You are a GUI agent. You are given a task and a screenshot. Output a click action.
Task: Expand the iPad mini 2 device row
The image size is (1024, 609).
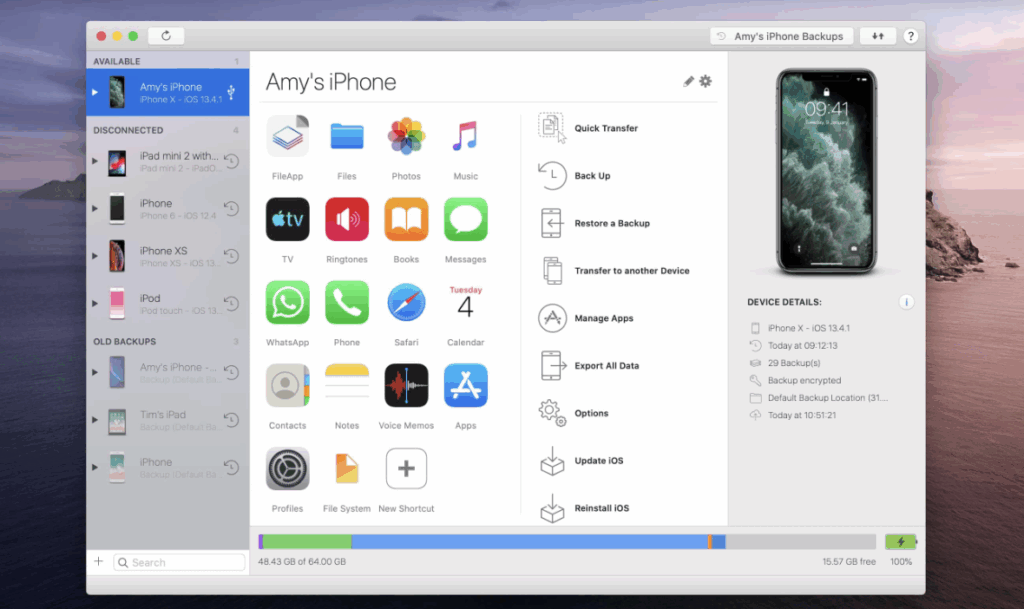point(95,161)
